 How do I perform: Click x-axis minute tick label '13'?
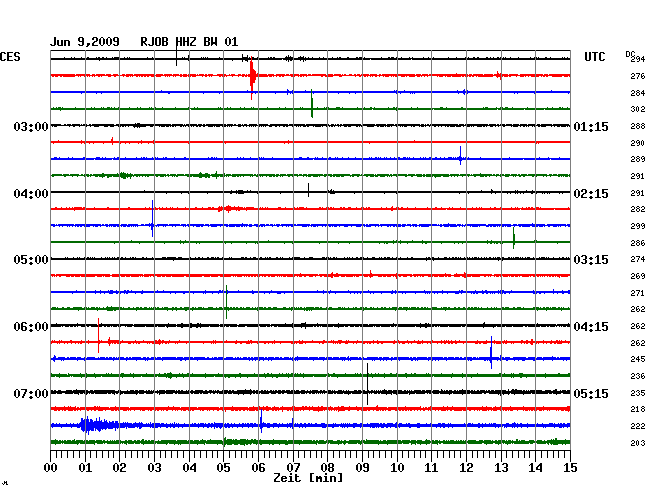501,468
